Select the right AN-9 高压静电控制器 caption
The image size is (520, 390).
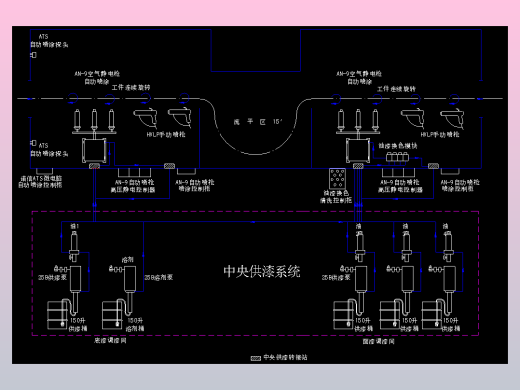tap(400, 186)
